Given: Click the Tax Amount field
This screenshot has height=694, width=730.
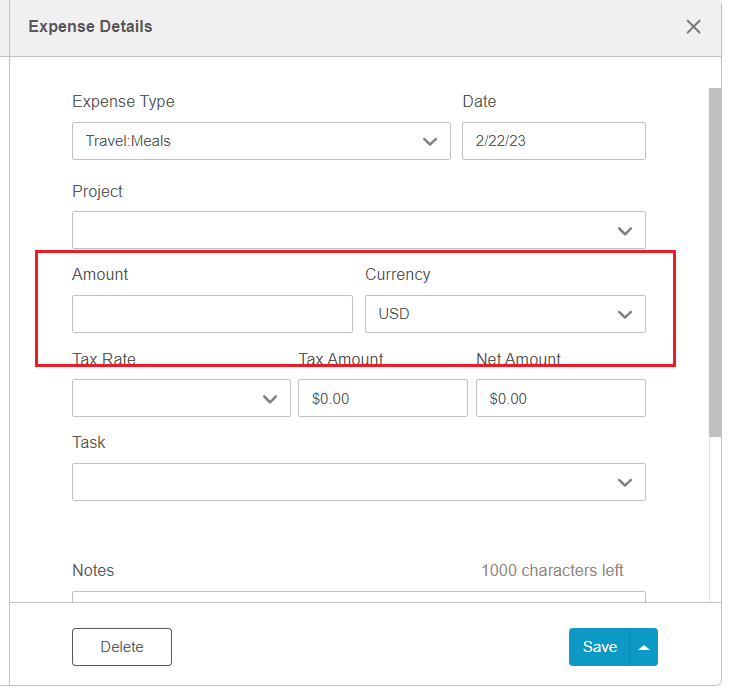Looking at the screenshot, I should 382,398.
